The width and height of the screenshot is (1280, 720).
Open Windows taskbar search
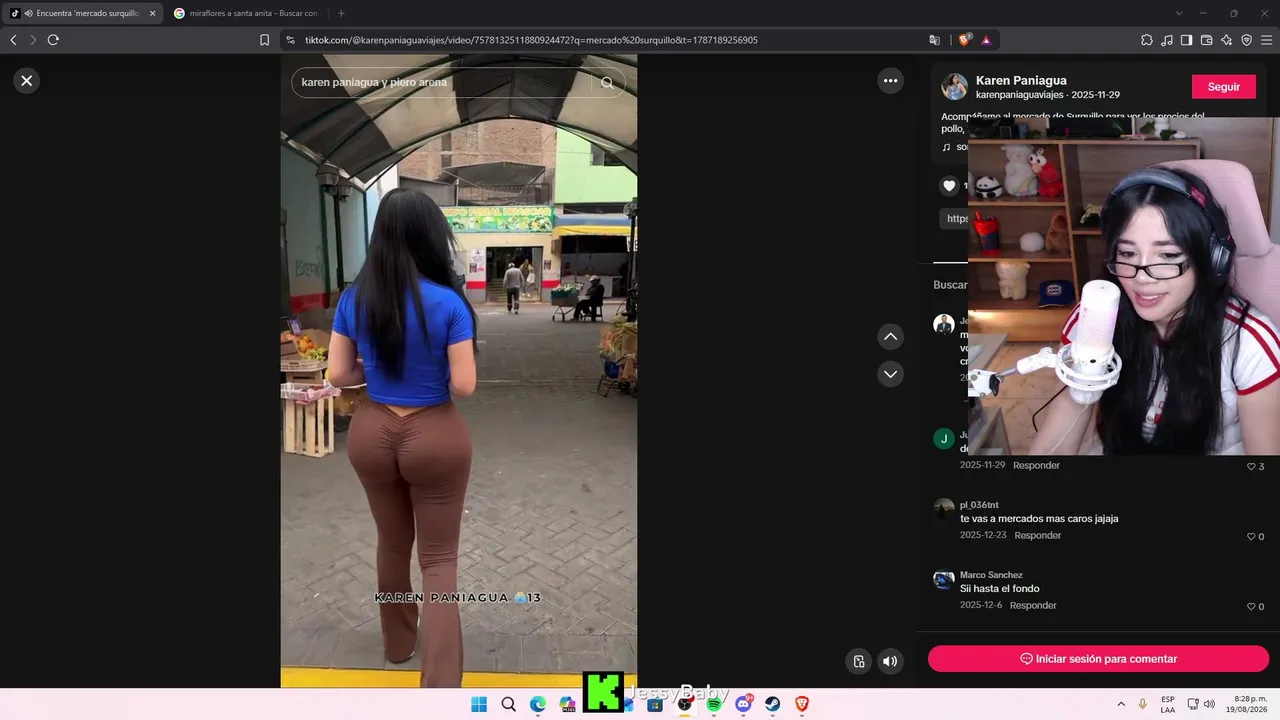point(508,704)
